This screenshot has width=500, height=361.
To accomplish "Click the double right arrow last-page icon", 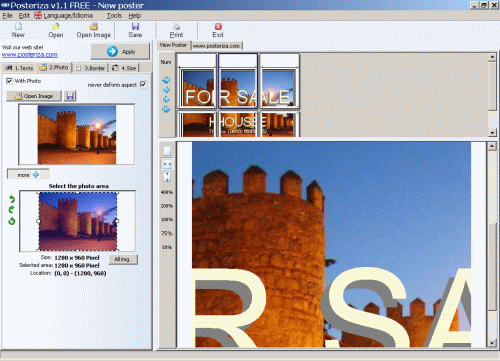I will (x=166, y=109).
